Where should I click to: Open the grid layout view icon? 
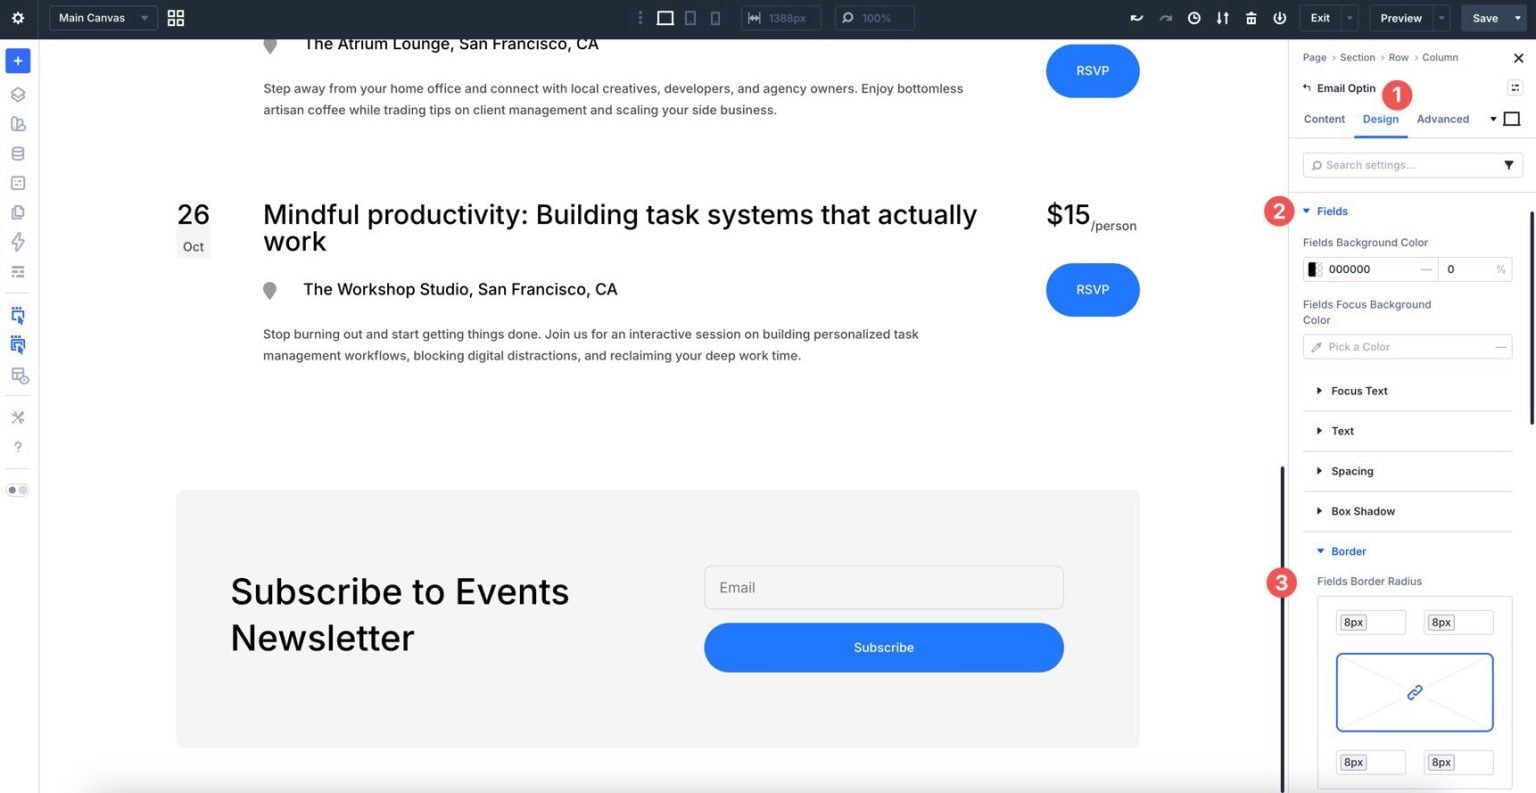[x=176, y=18]
